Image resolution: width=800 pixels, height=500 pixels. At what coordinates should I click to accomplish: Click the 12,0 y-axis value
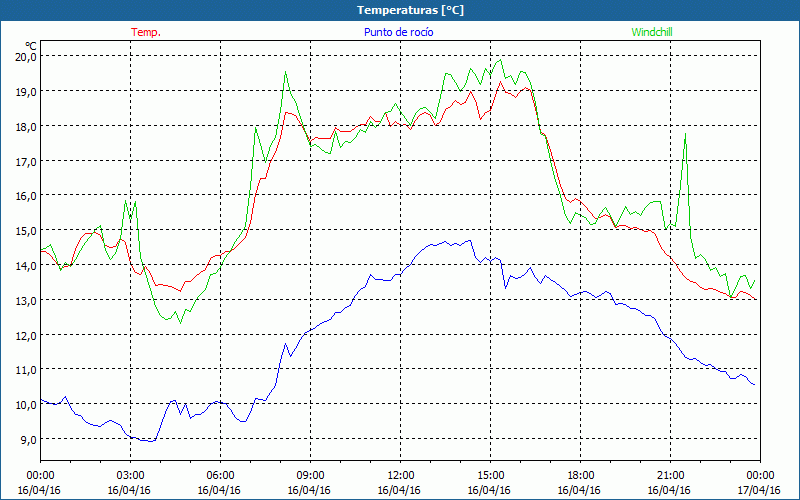click(26, 335)
